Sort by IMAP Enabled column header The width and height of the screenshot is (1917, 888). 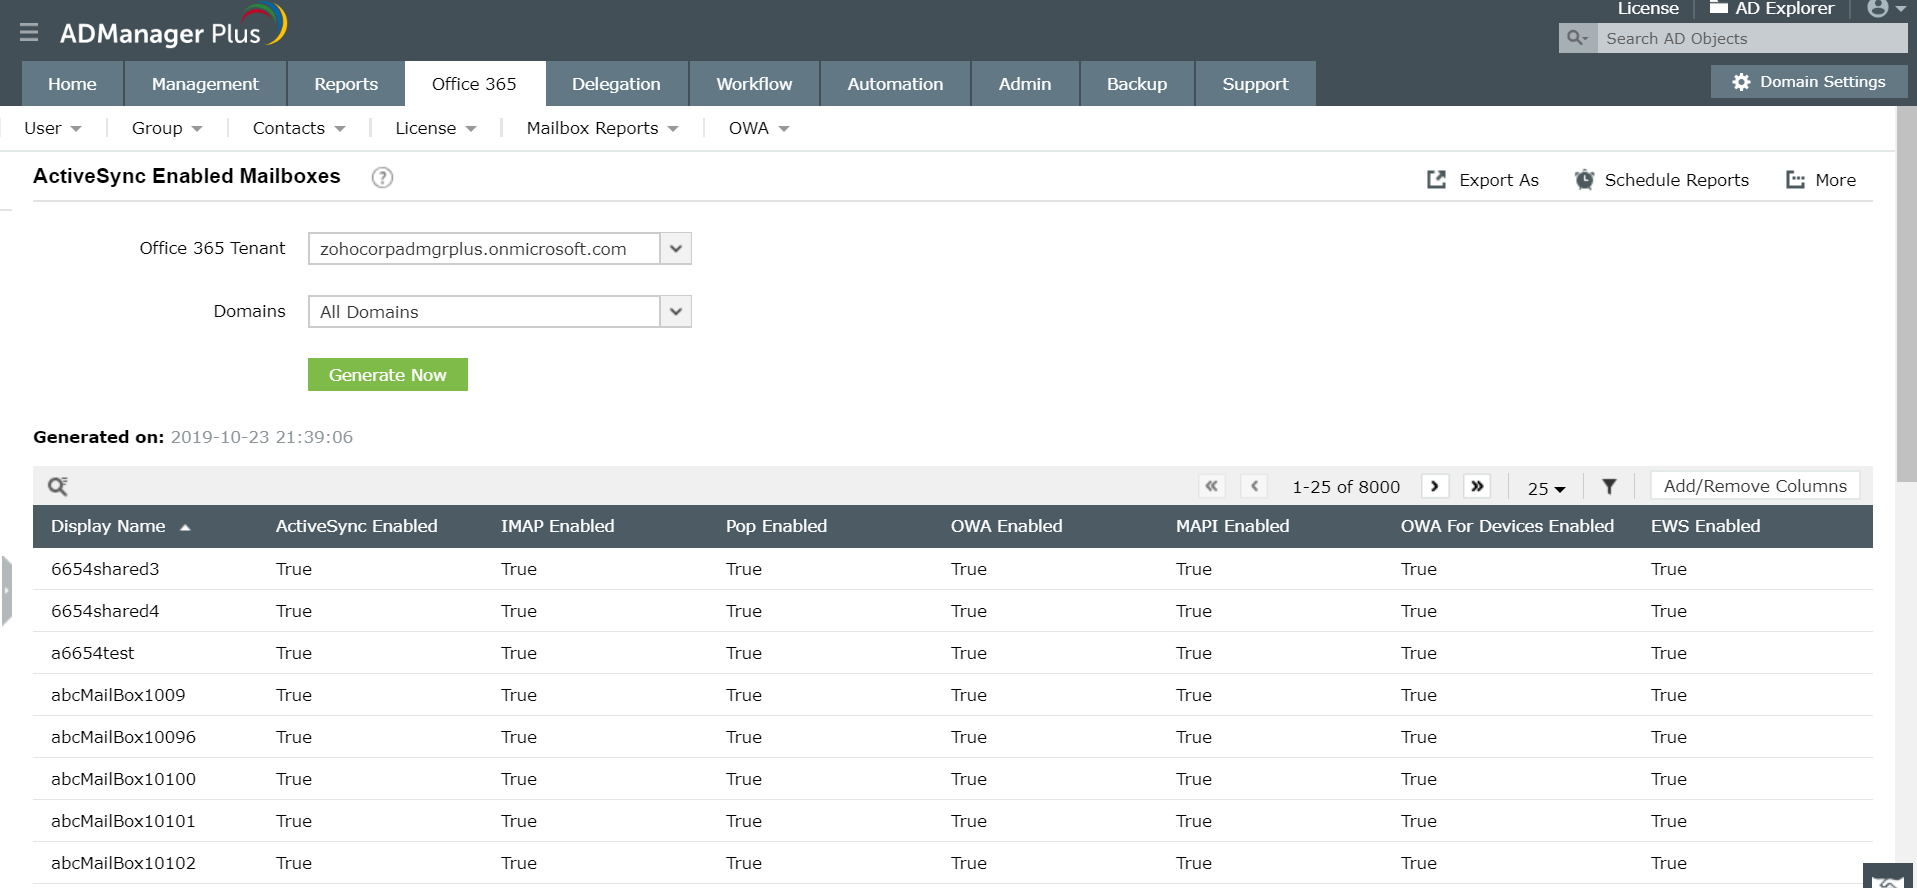[x=558, y=526]
